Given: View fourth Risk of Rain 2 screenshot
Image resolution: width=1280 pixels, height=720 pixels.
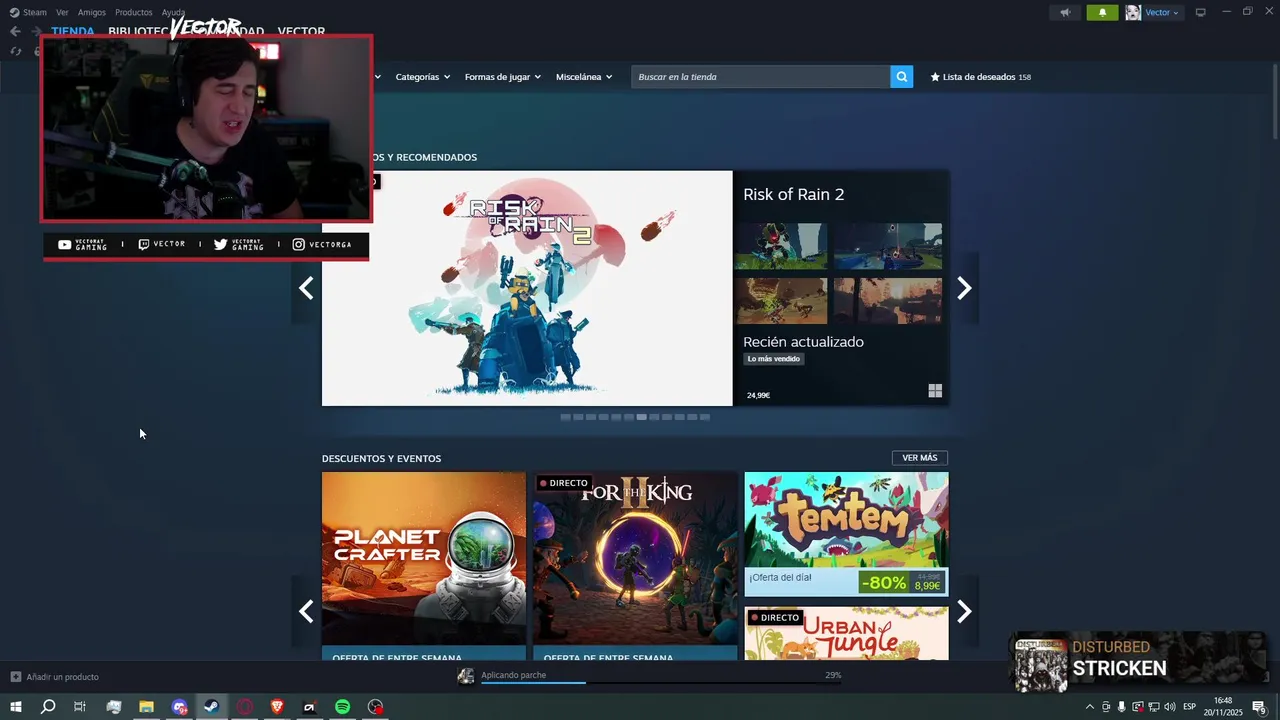Looking at the screenshot, I should pyautogui.click(x=888, y=301).
